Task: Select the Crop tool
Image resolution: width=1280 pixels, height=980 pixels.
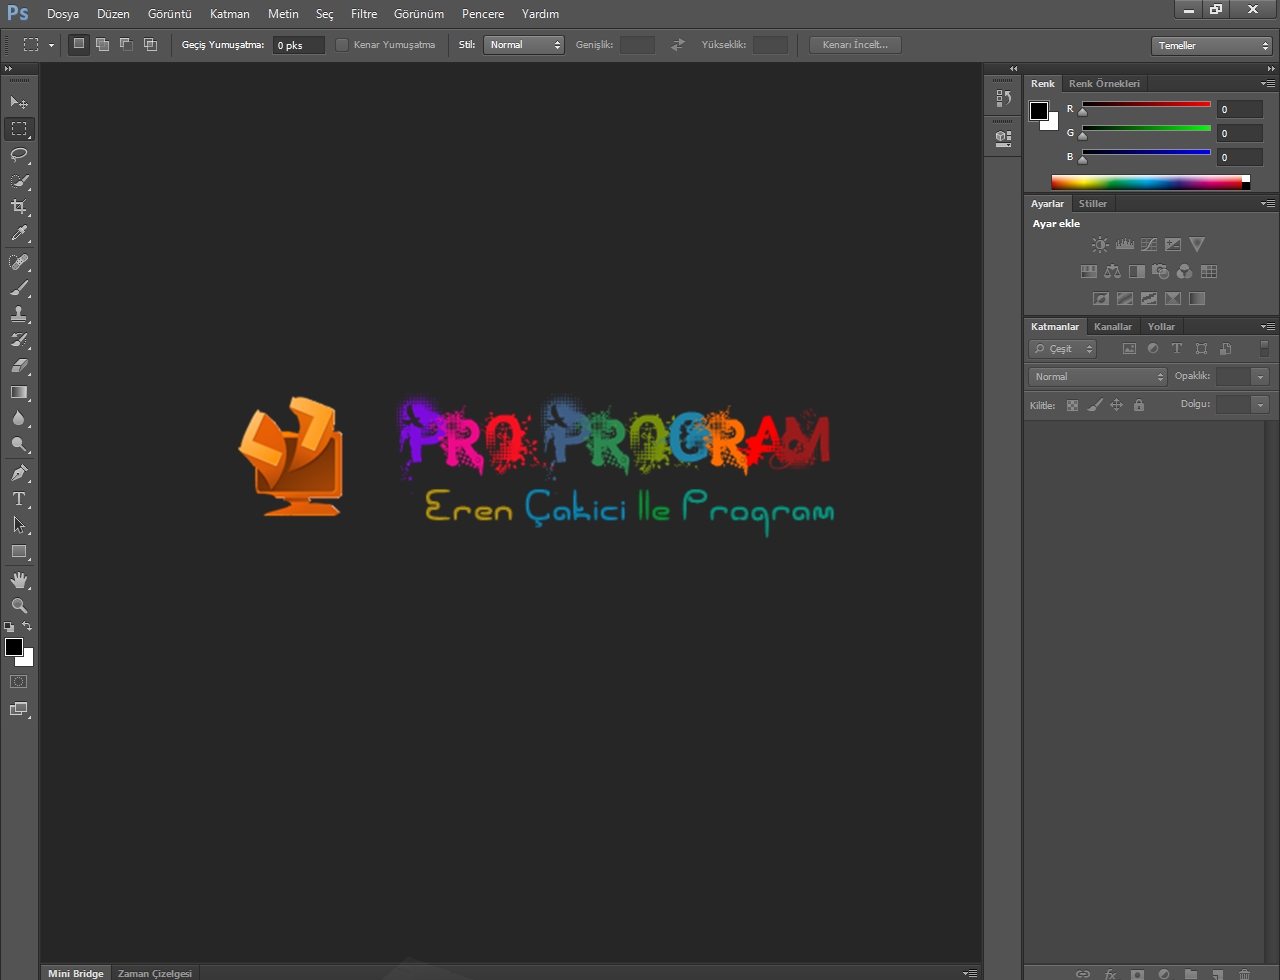Action: tap(19, 207)
